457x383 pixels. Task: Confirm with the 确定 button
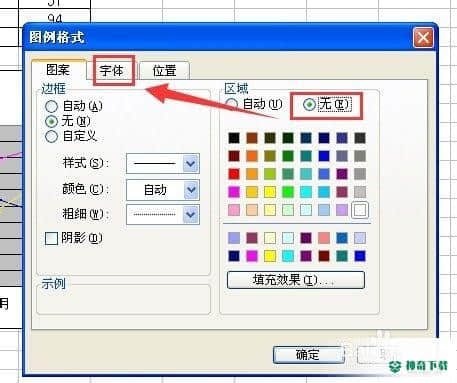[308, 354]
